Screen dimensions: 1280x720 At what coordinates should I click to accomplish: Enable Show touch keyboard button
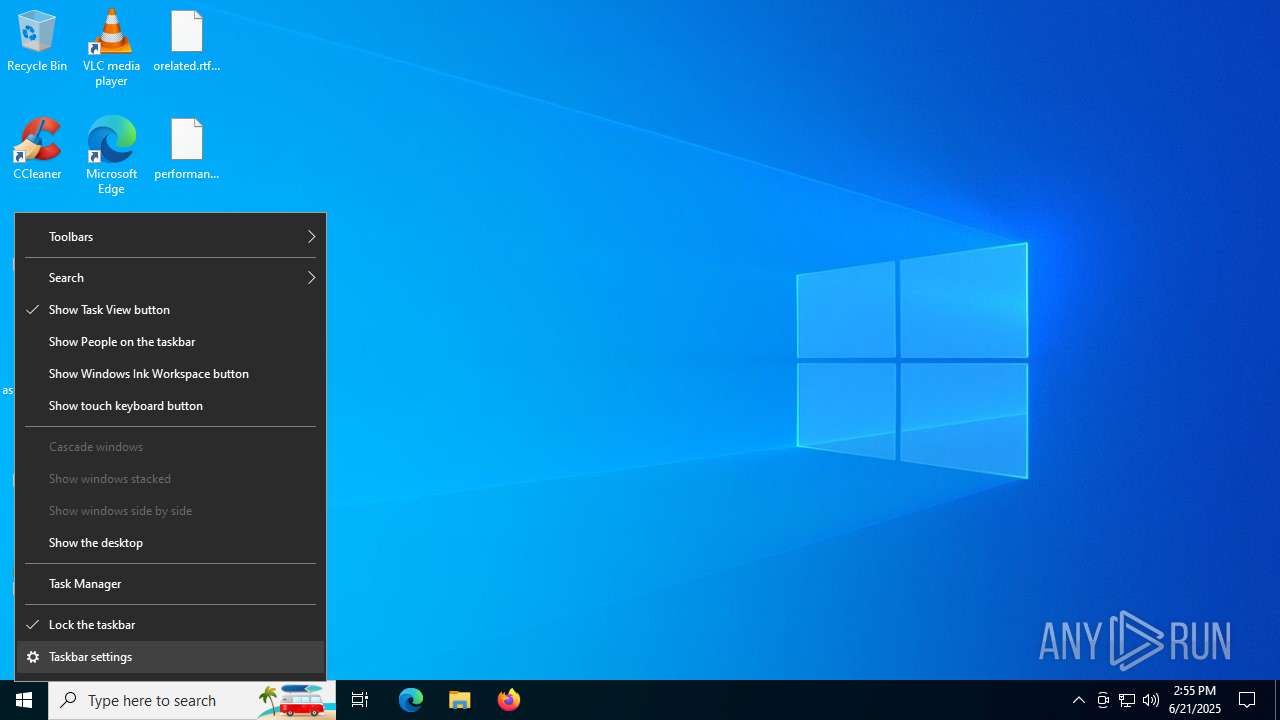point(171,406)
